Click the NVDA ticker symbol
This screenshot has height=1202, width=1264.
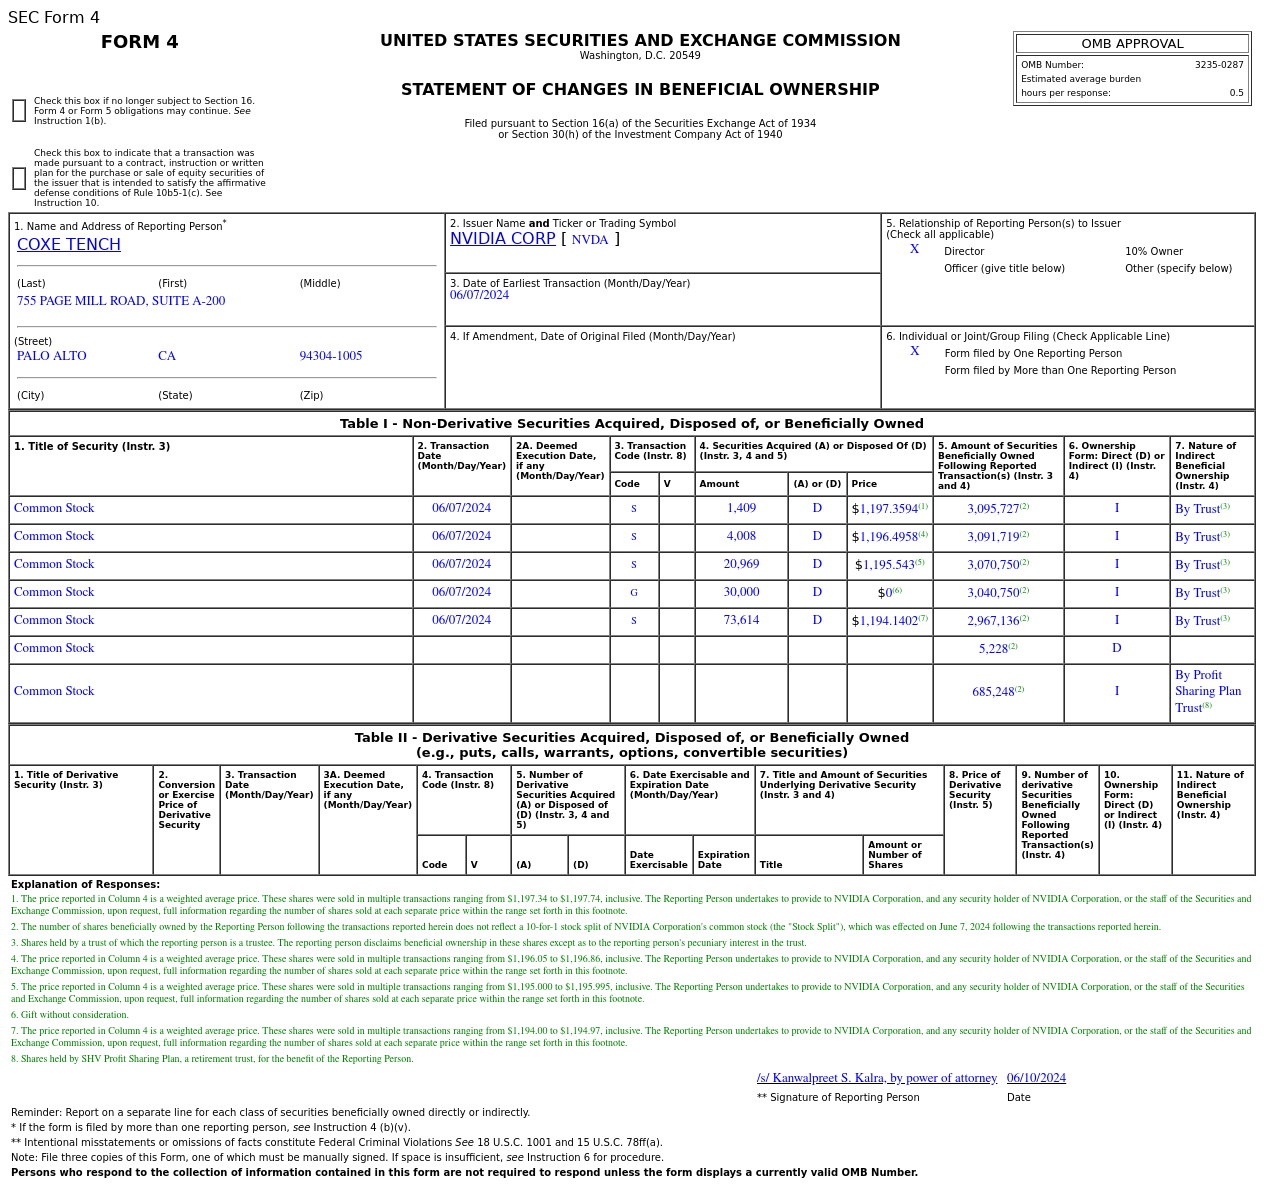coord(590,240)
